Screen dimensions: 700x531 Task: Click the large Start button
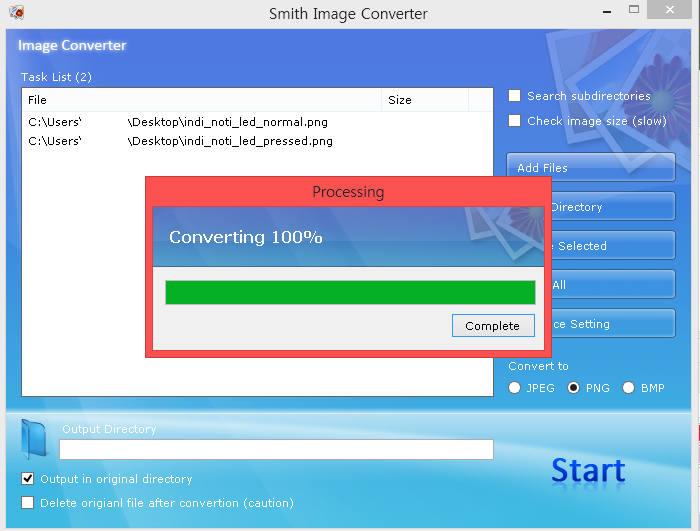588,470
